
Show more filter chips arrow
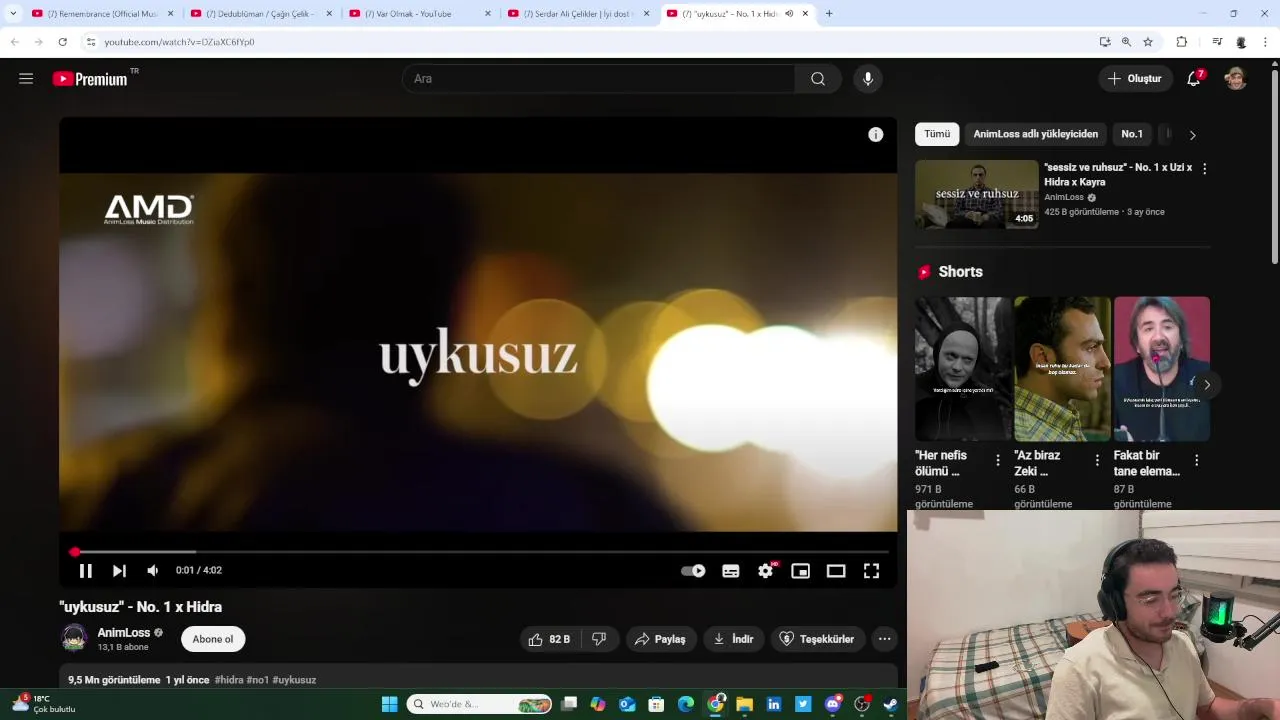click(x=1192, y=134)
